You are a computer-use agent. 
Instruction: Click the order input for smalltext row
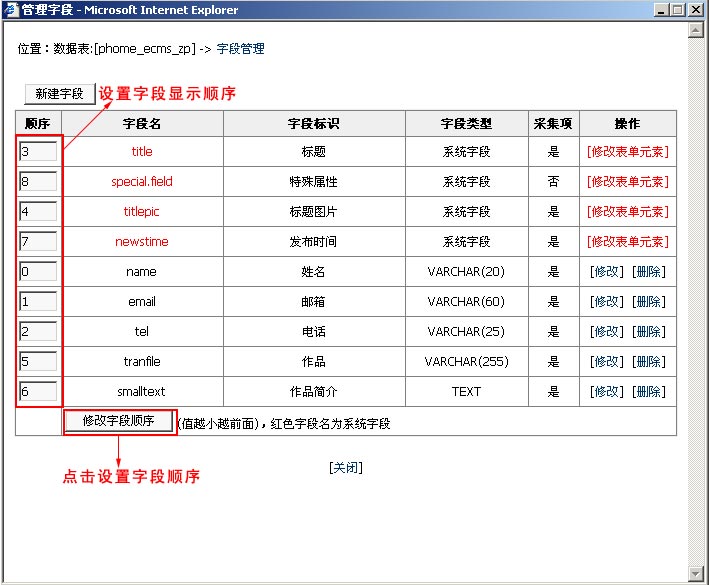point(38,392)
